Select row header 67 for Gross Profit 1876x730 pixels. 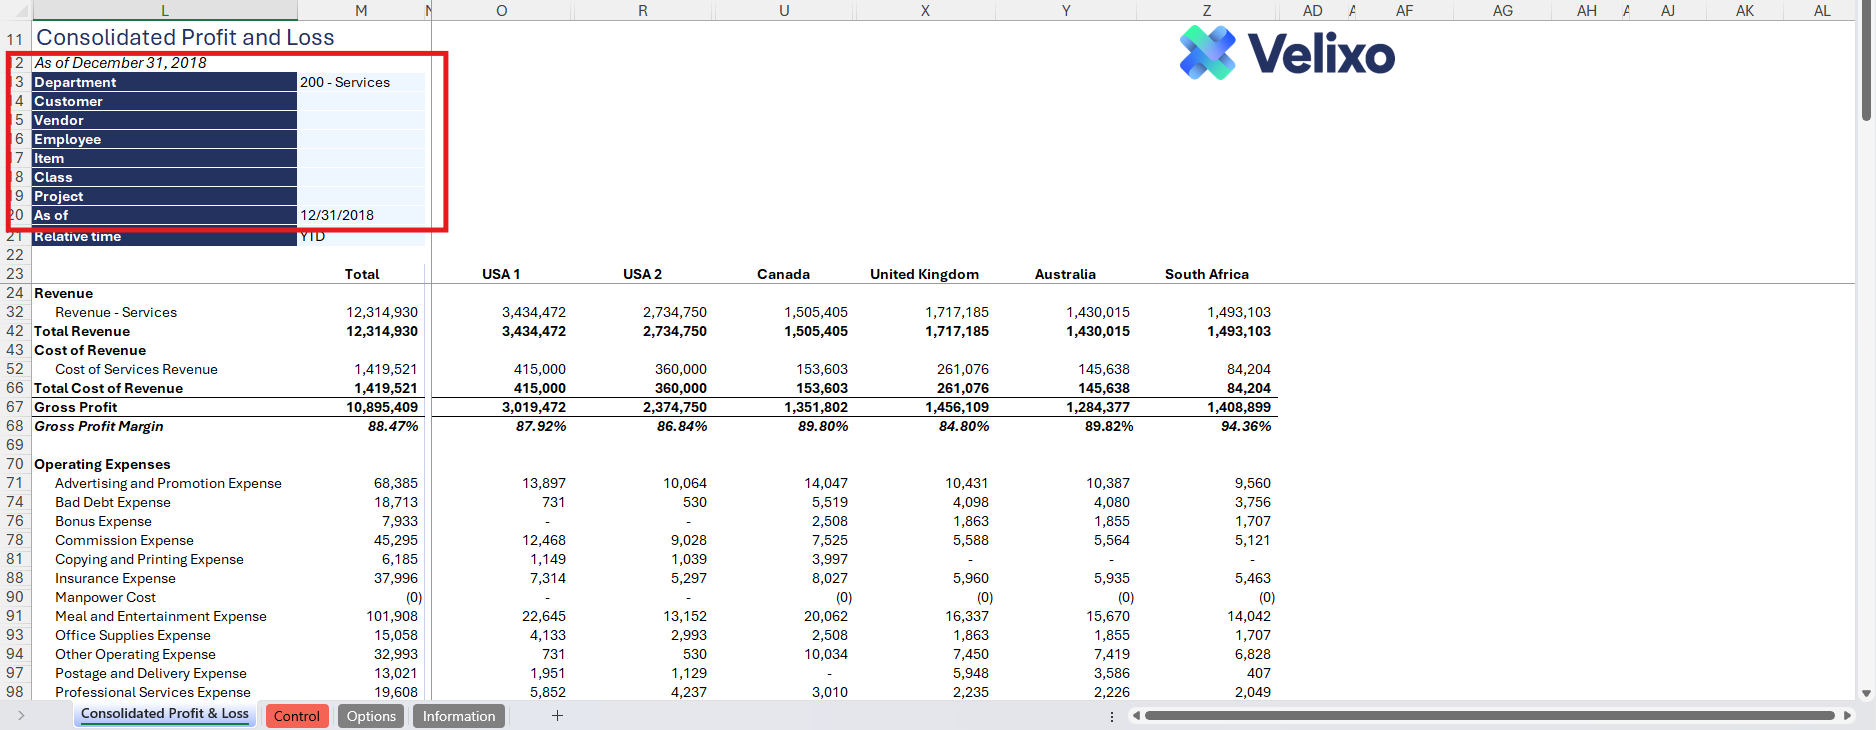[x=15, y=407]
